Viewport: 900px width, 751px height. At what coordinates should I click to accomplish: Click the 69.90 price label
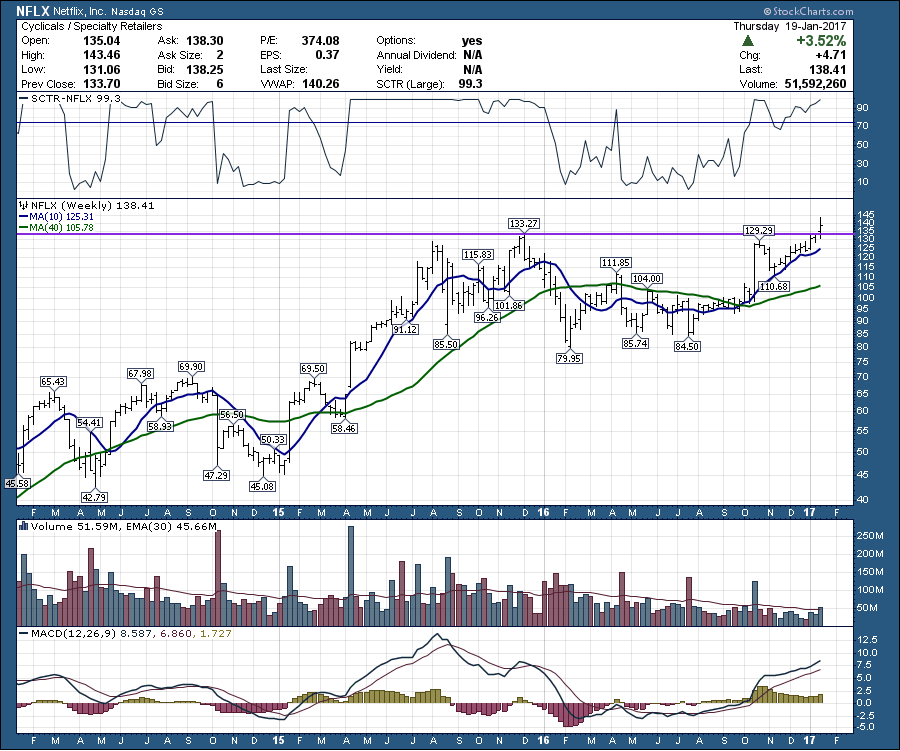191,366
